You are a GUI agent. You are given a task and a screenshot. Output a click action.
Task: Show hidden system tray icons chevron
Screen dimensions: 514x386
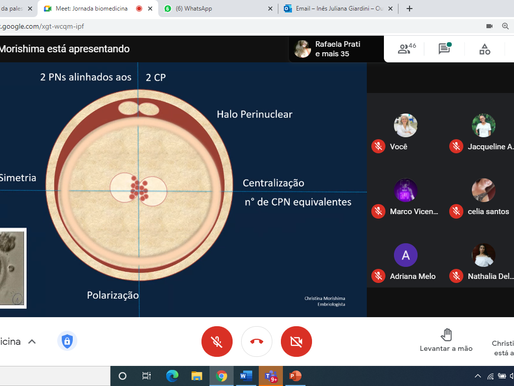478,376
